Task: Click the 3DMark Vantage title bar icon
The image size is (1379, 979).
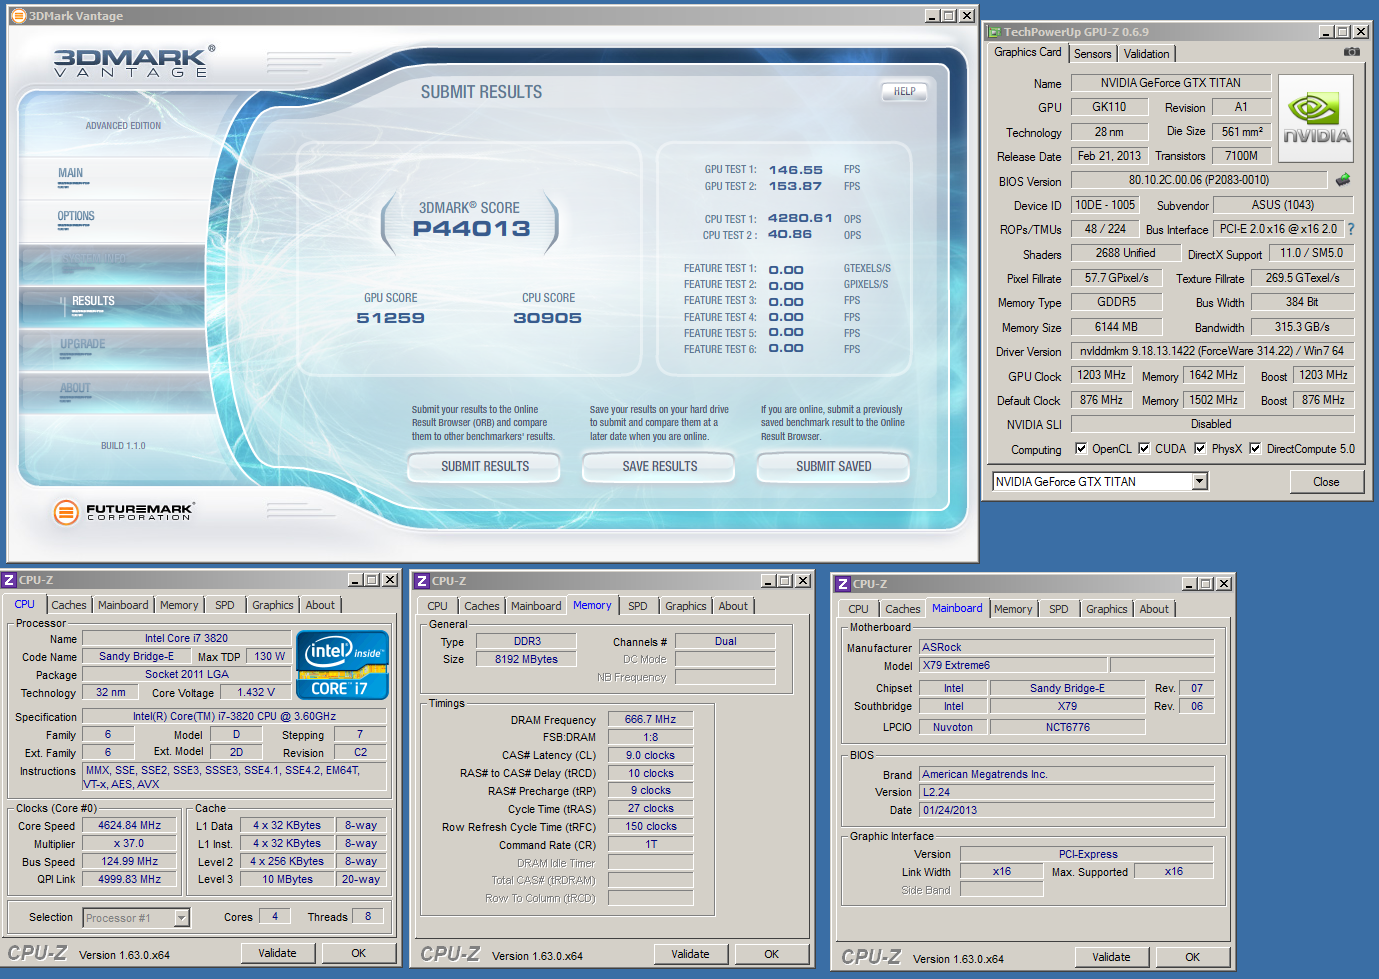Action: (18, 16)
